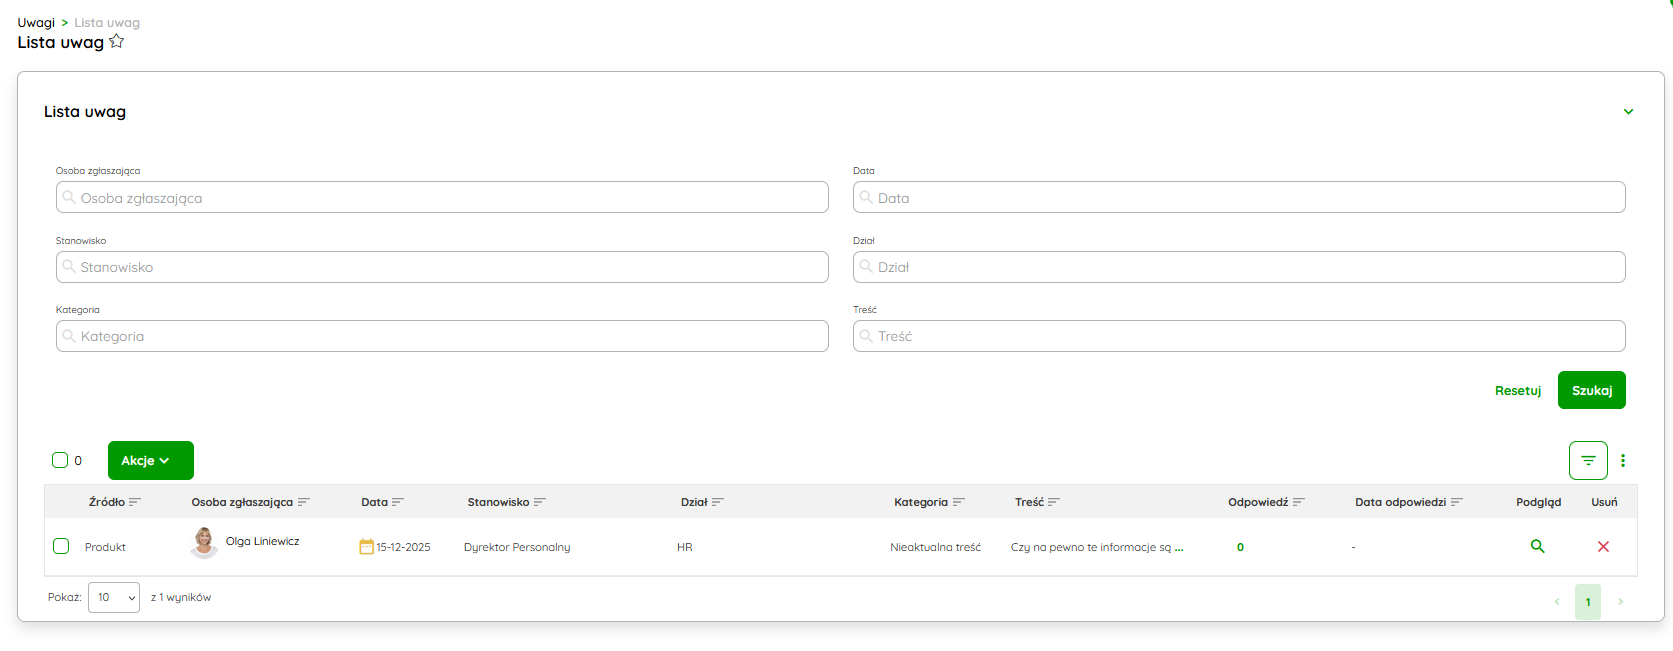The image size is (1673, 651).
Task: Go to Uwagi breadcrumb link
Action: coord(36,22)
